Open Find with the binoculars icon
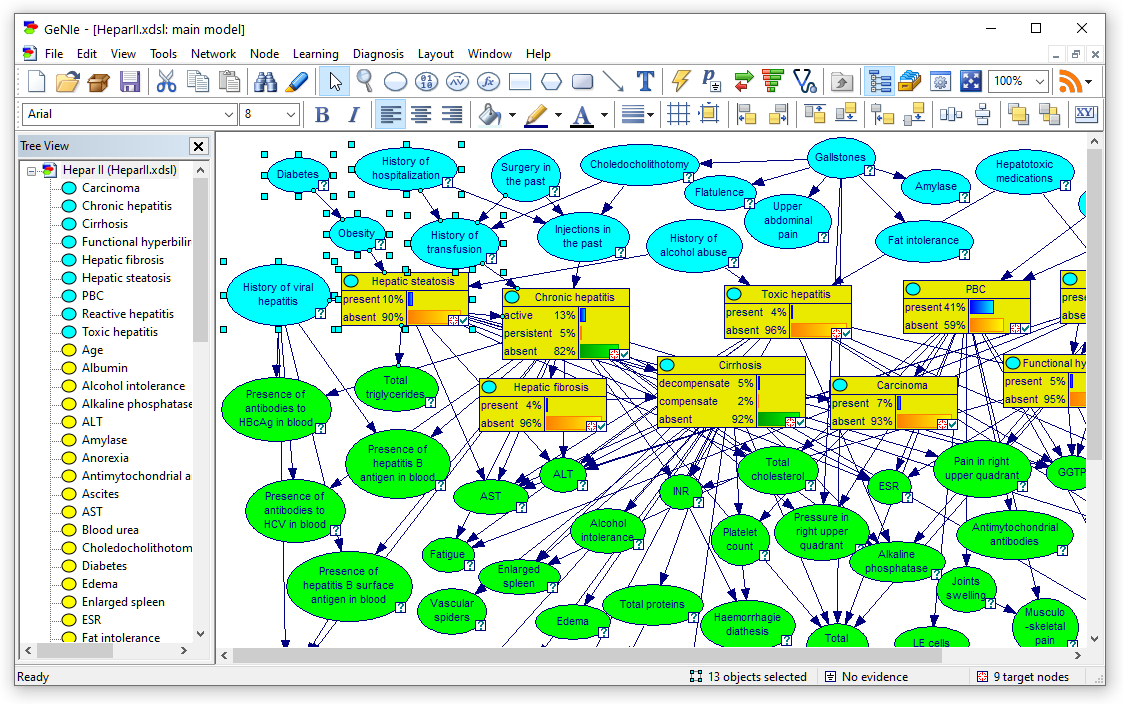The image size is (1123, 704). (x=266, y=82)
